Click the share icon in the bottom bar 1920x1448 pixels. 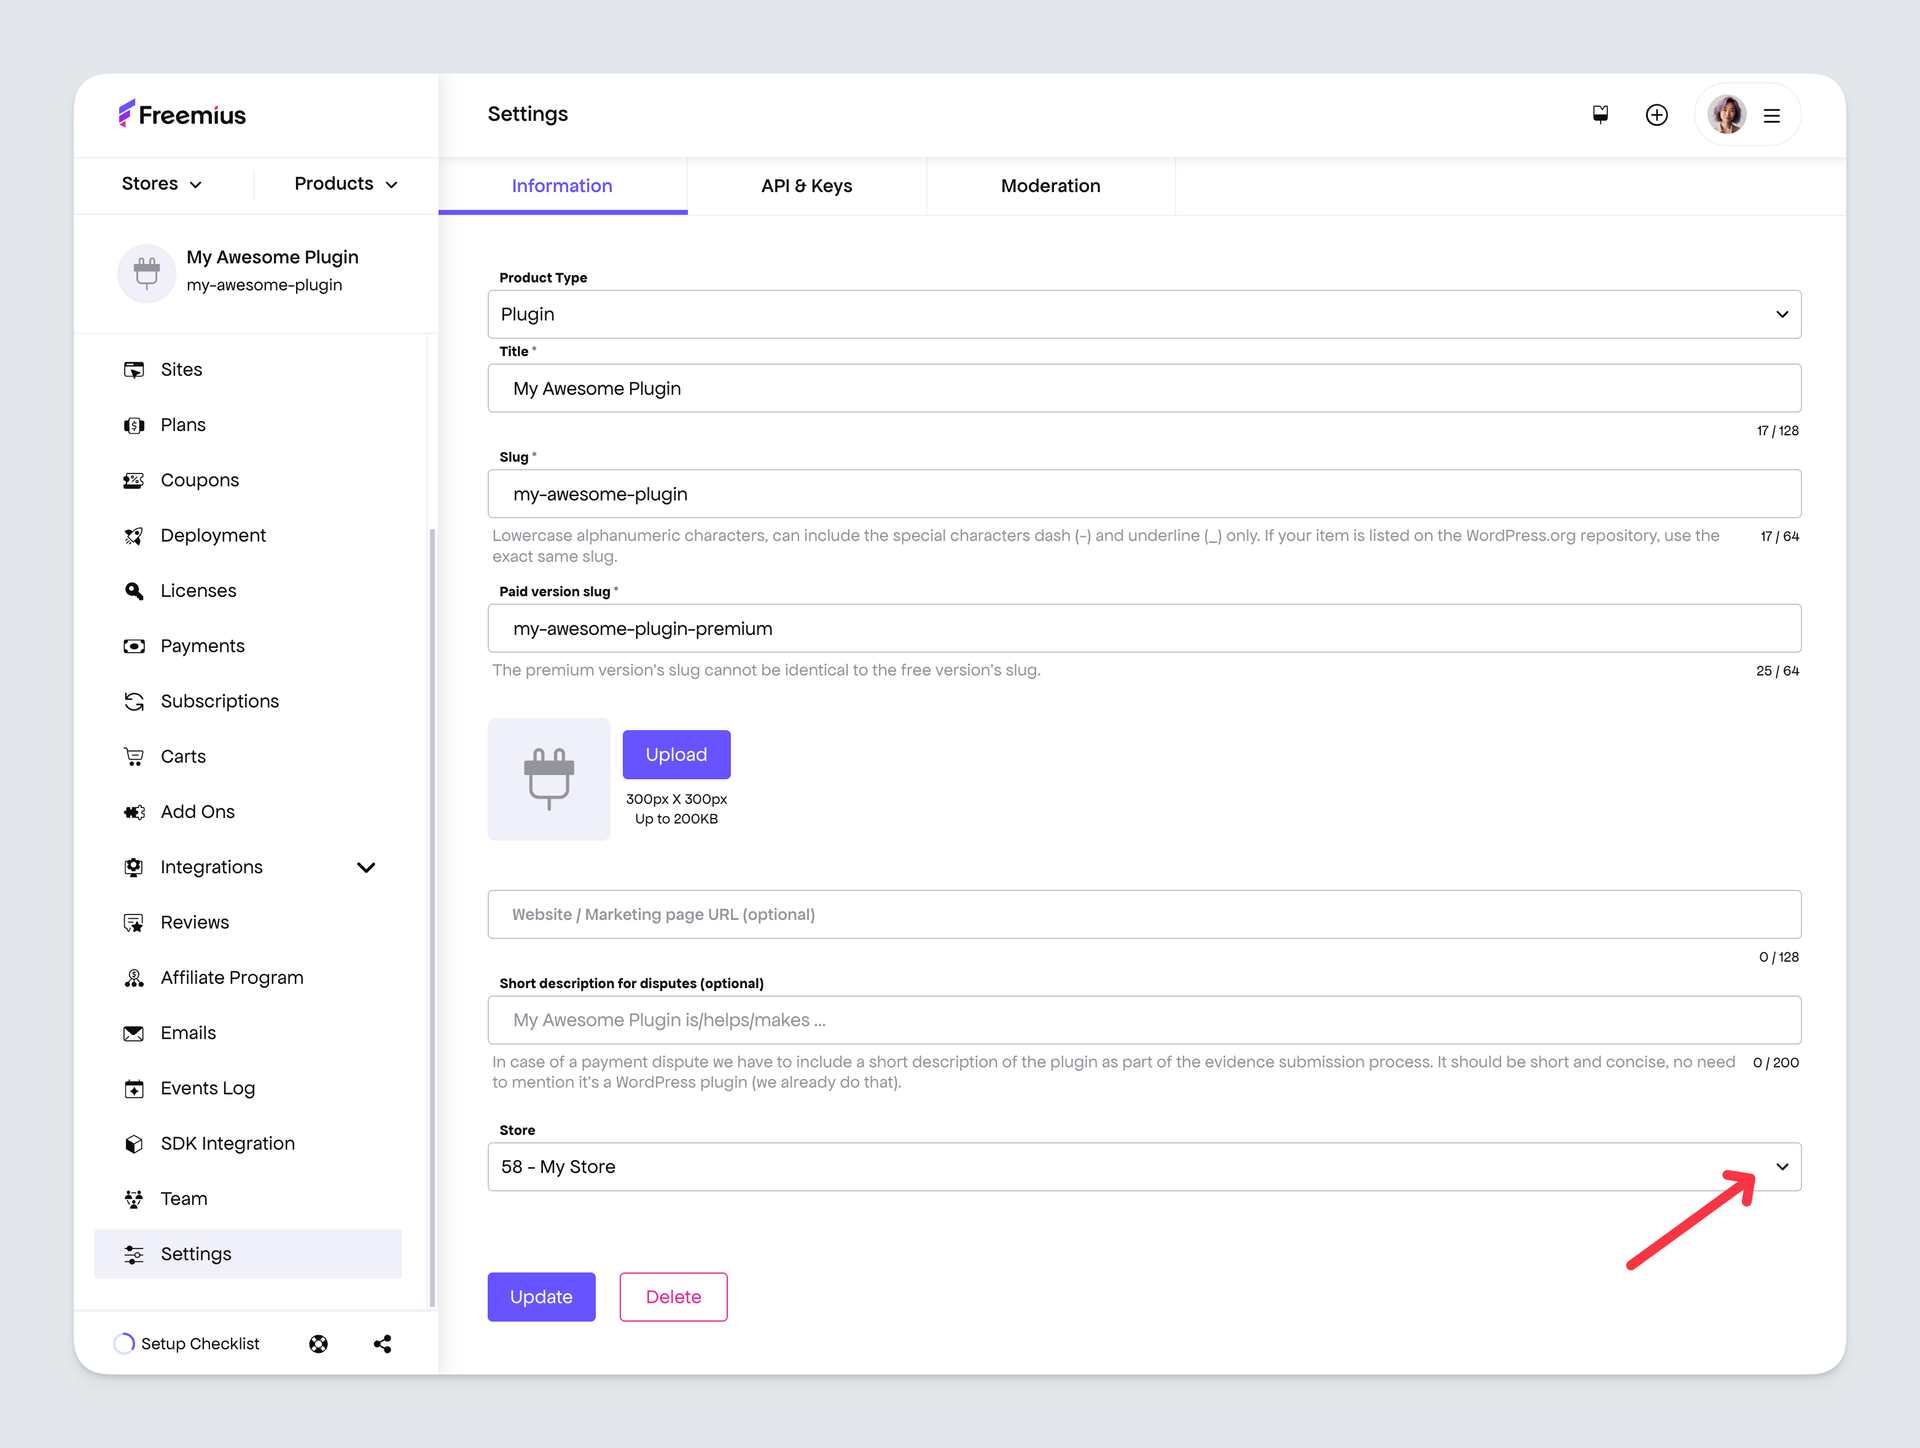point(382,1343)
